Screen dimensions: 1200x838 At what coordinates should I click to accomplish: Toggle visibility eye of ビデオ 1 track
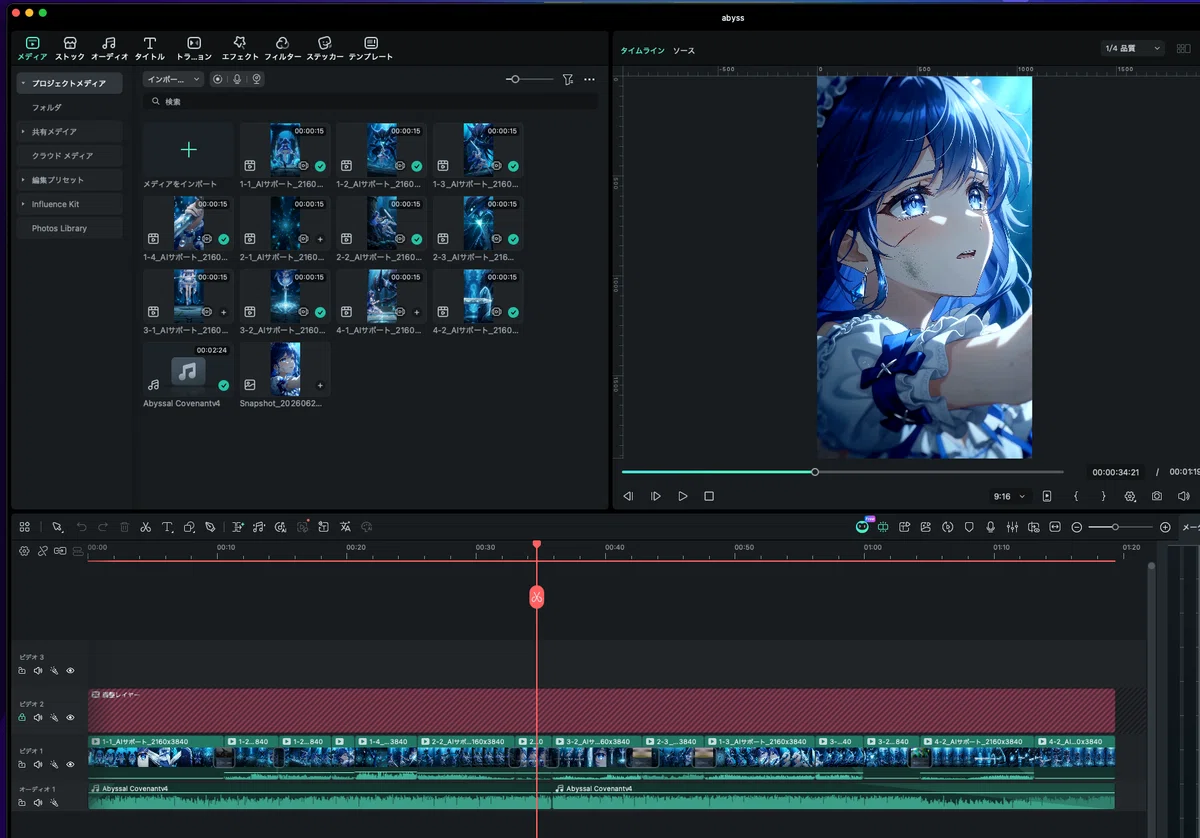[70, 764]
